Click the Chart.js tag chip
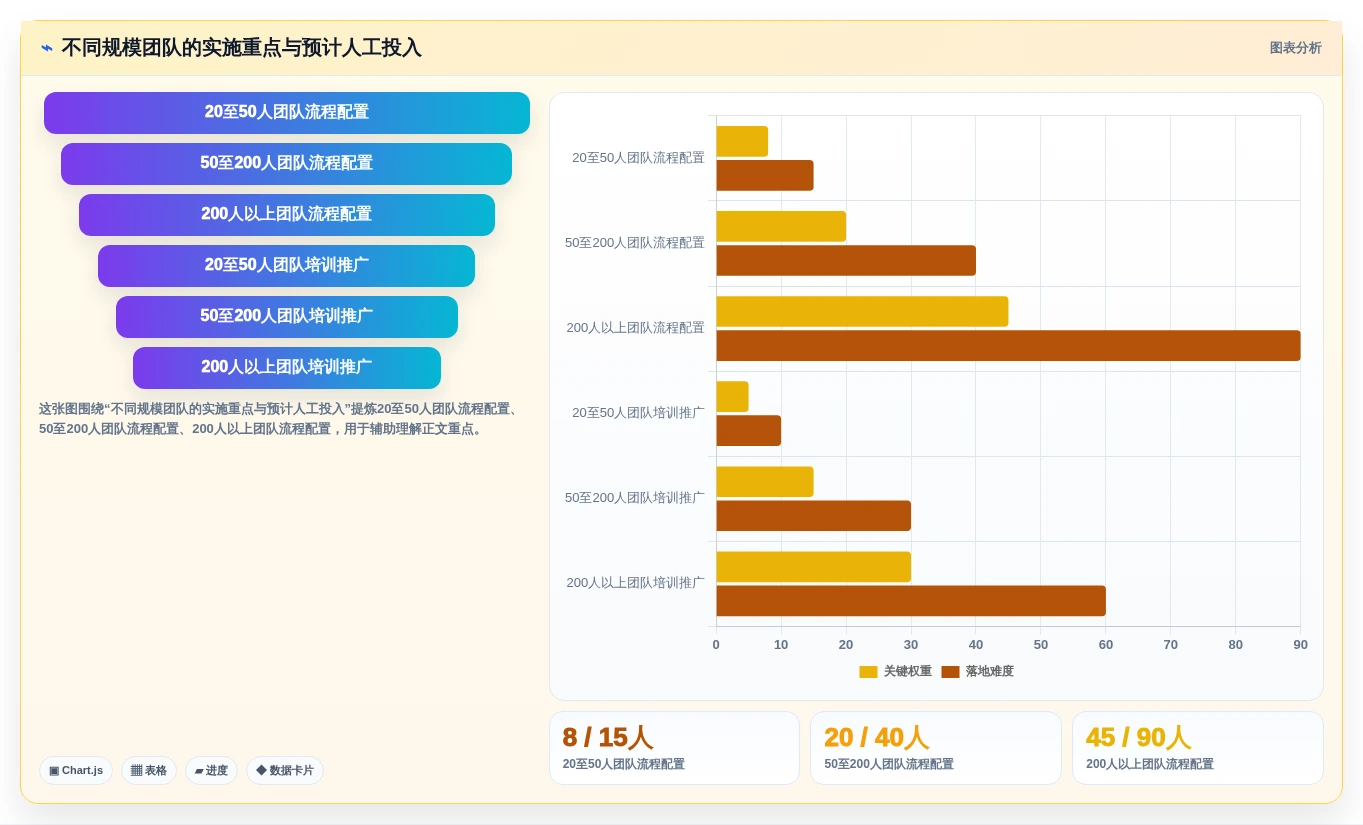The width and height of the screenshot is (1363, 825). 76,771
